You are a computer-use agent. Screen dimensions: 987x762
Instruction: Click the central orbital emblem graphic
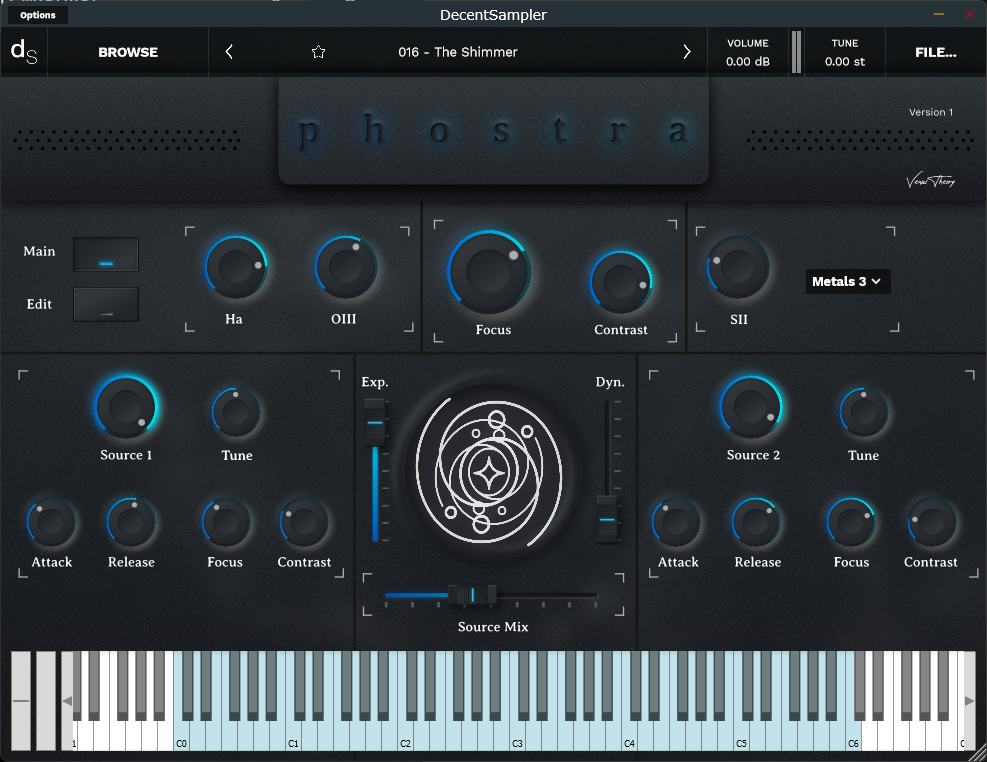pyautogui.click(x=489, y=472)
